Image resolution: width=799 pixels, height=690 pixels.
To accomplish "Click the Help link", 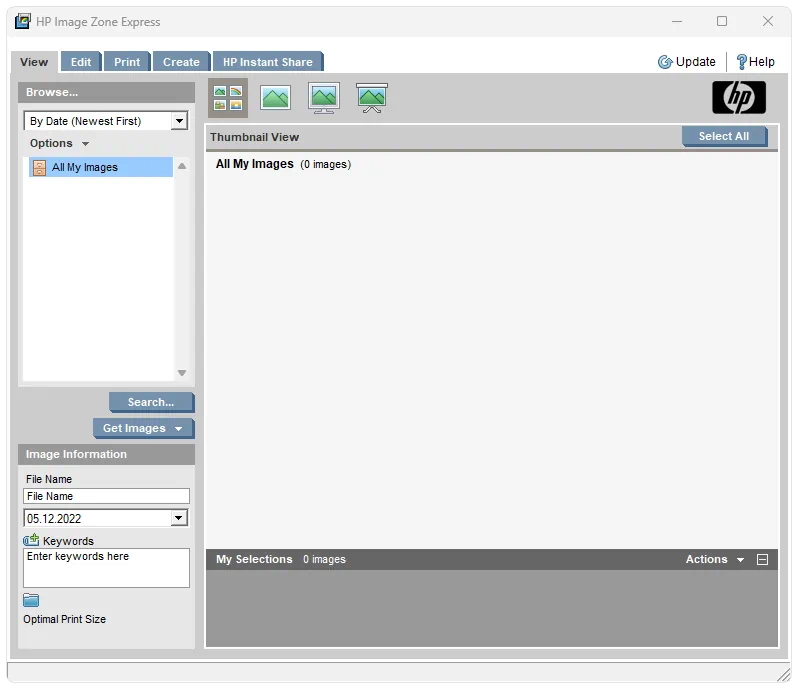I will pyautogui.click(x=761, y=62).
